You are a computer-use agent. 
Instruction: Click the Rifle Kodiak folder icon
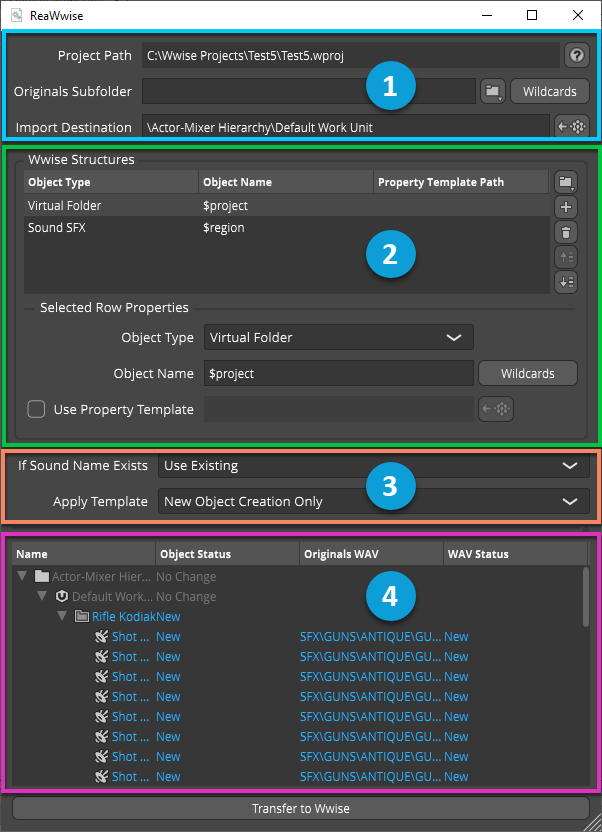tap(83, 617)
